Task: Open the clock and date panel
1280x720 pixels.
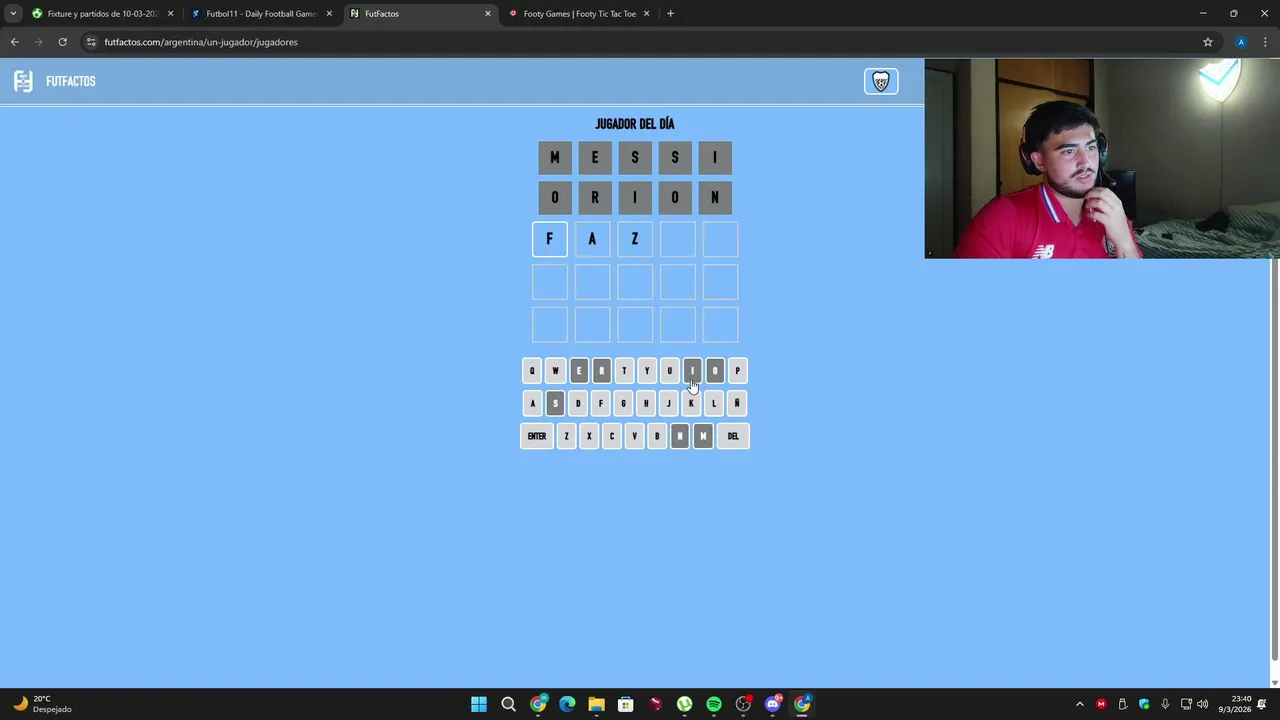Action: (x=1235, y=704)
